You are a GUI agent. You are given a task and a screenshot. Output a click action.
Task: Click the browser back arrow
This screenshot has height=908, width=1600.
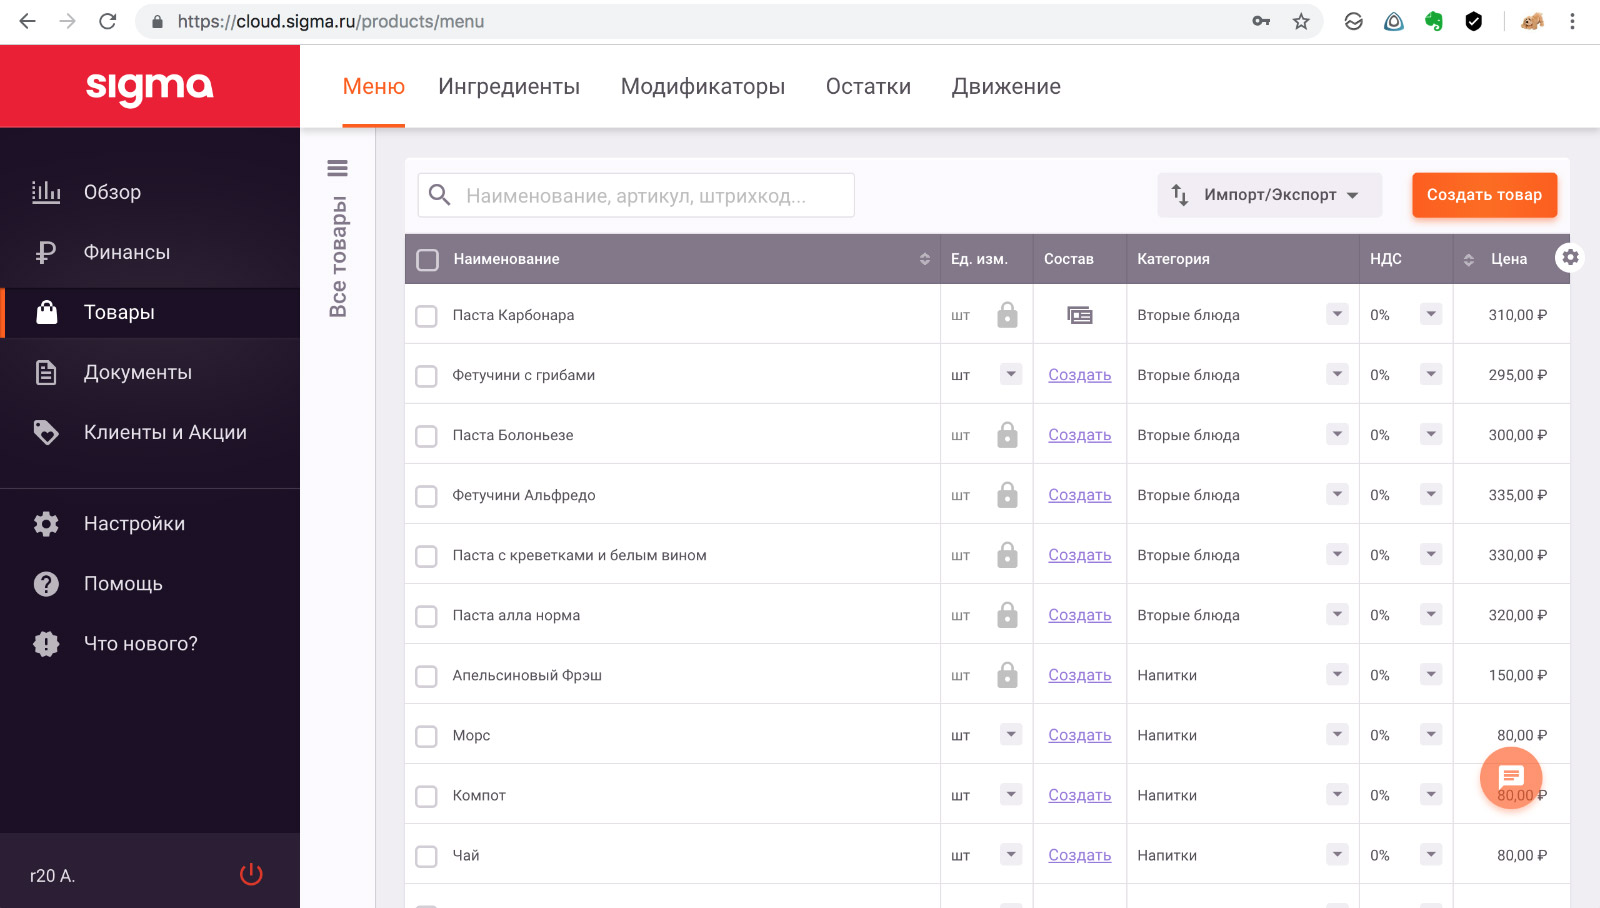(28, 21)
